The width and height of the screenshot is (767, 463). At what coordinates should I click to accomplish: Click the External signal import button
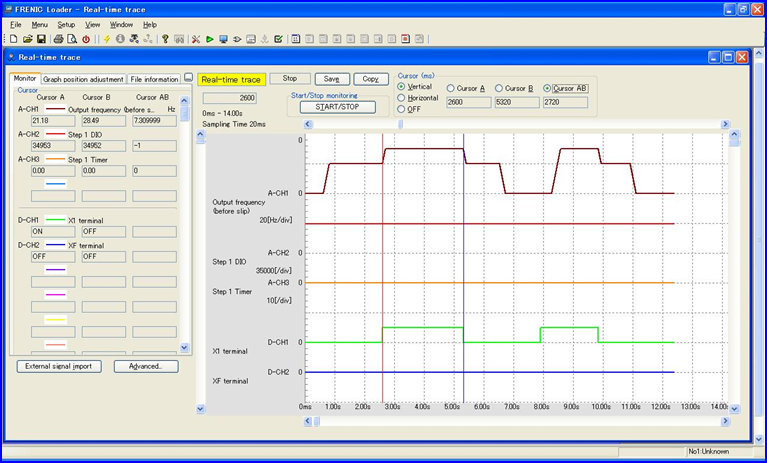(59, 366)
